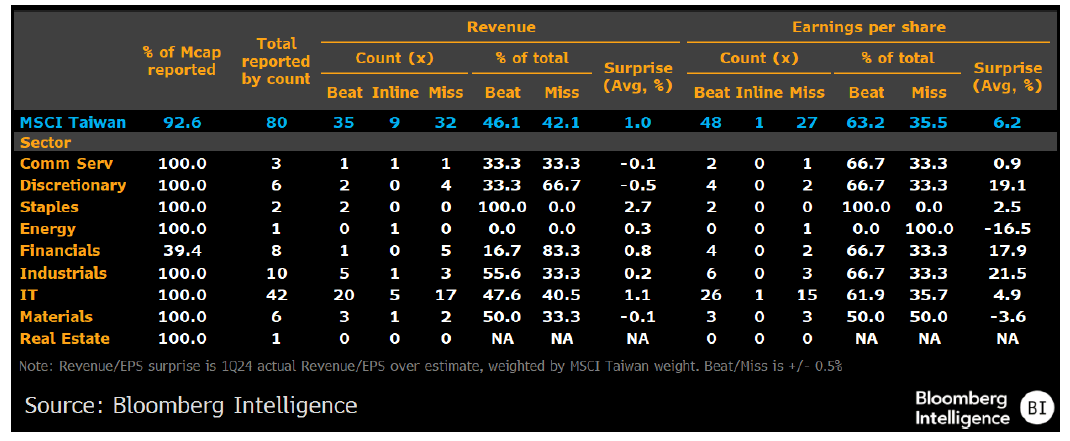Click the 55.6 revenue beat for Industrials
This screenshot has height=441, width=1070.
pyautogui.click(x=503, y=273)
